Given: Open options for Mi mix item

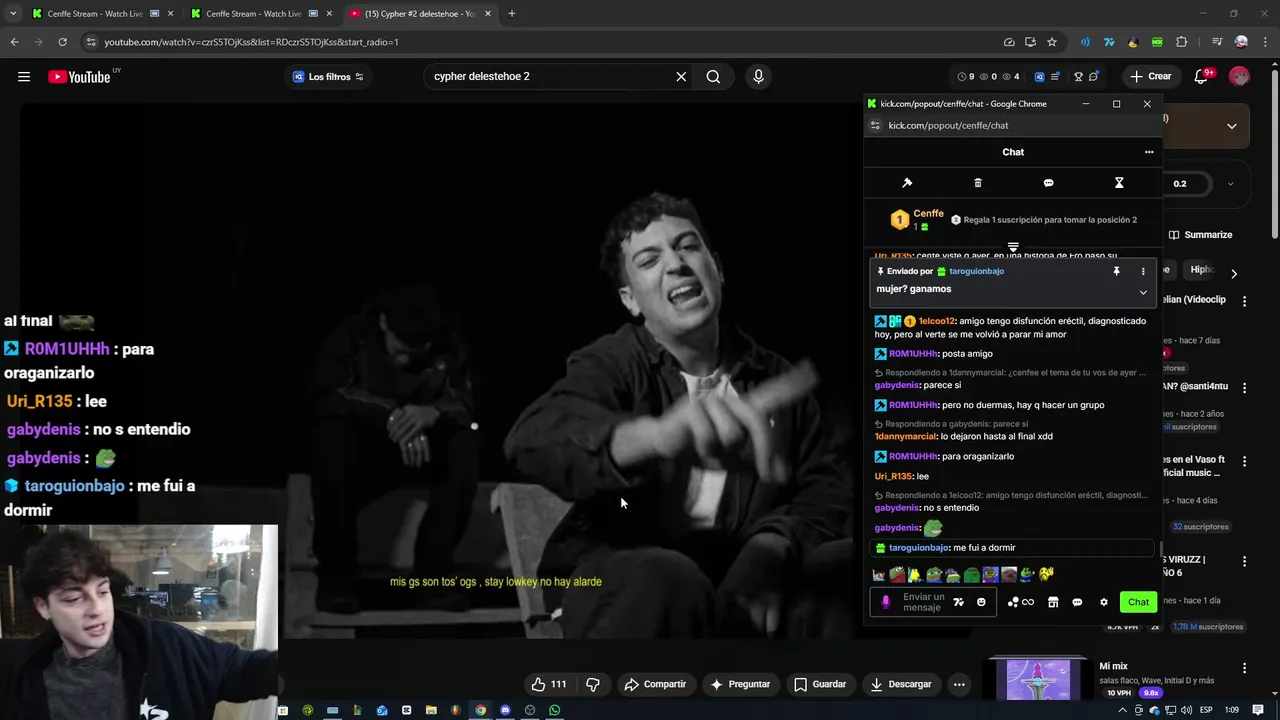Looking at the screenshot, I should [x=1244, y=668].
